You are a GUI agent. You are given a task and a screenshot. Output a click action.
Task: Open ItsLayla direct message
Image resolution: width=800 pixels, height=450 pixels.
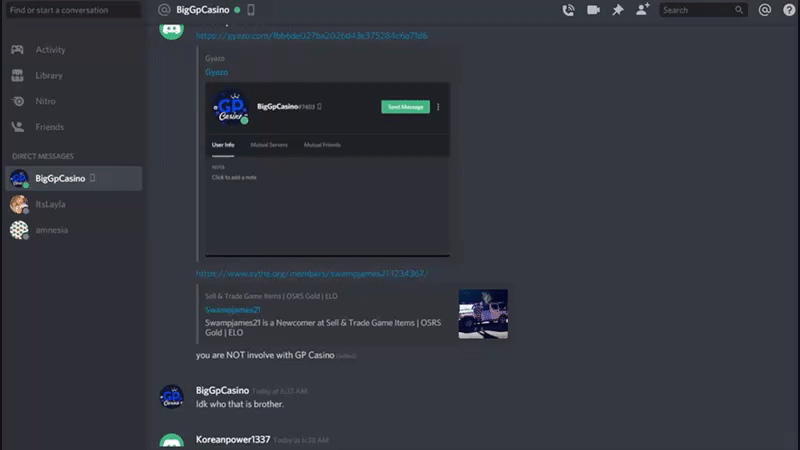point(73,204)
